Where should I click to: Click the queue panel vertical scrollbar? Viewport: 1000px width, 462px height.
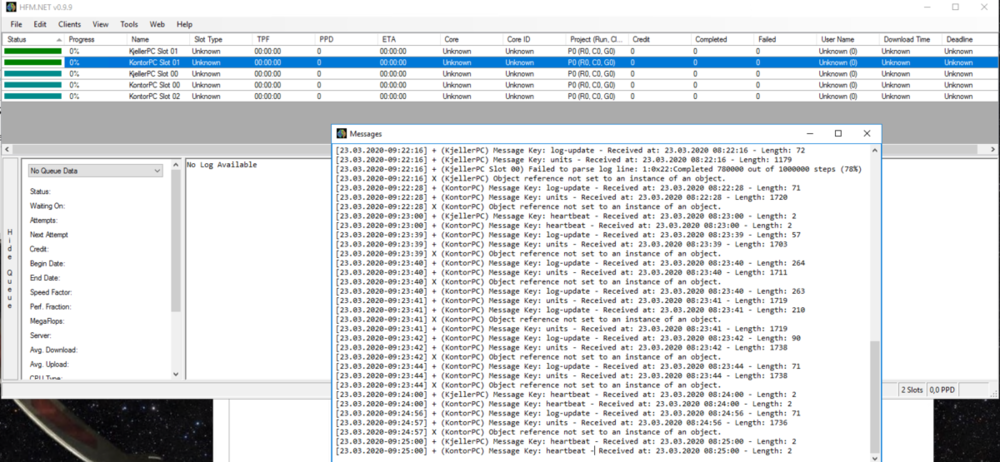point(176,270)
